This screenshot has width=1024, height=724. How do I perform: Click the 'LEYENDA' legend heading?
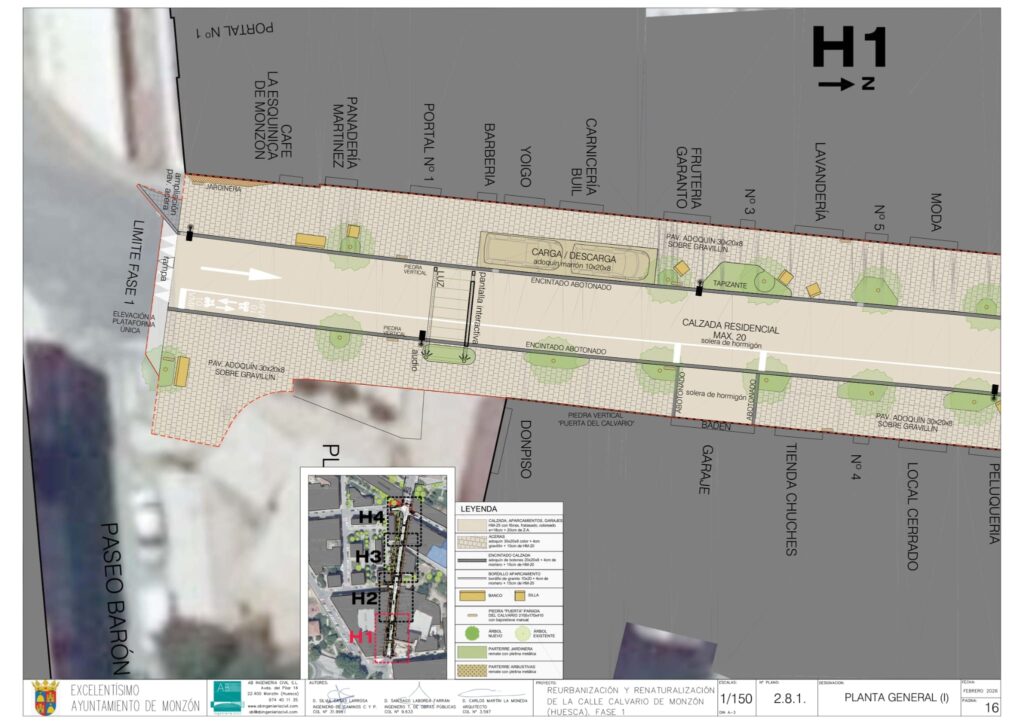coord(480,508)
